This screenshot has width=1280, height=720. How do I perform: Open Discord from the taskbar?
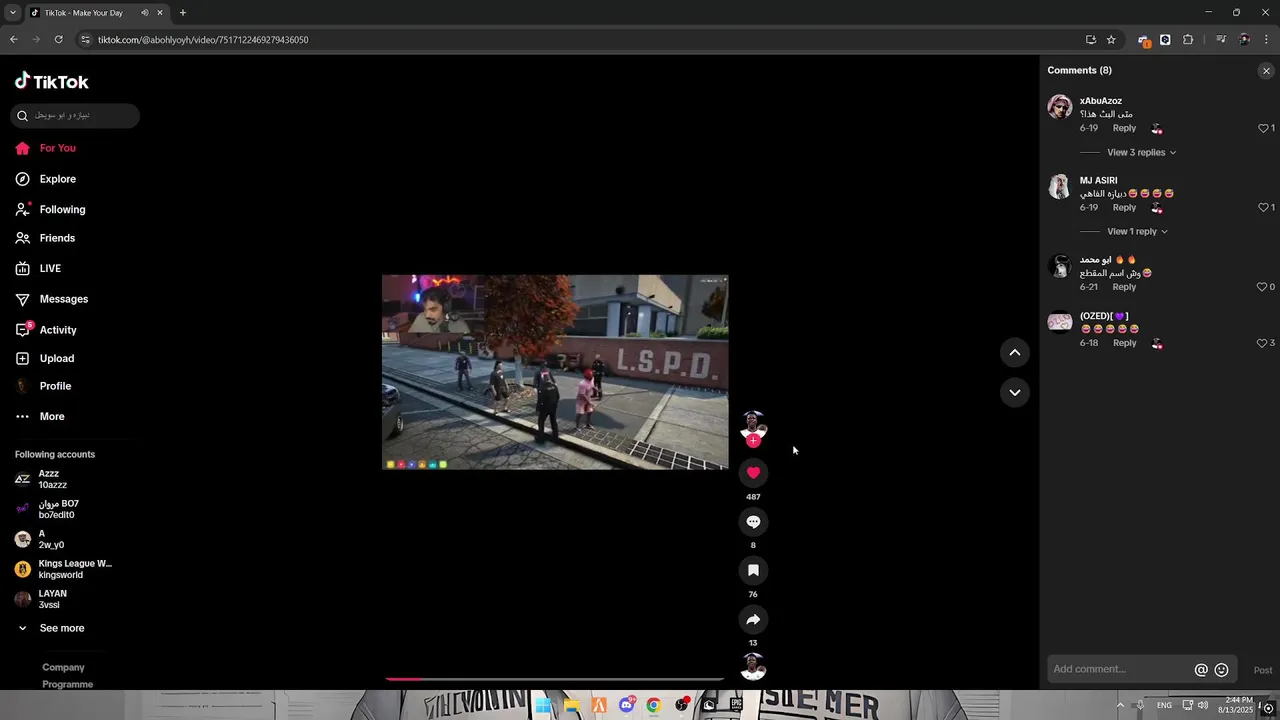coord(626,705)
